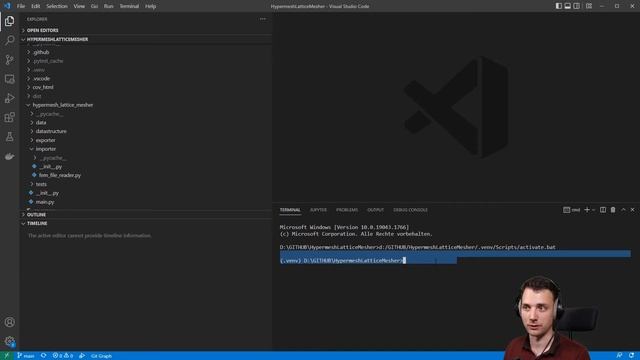Click the remote window status bar icon
640x360 pixels.
coord(7,356)
